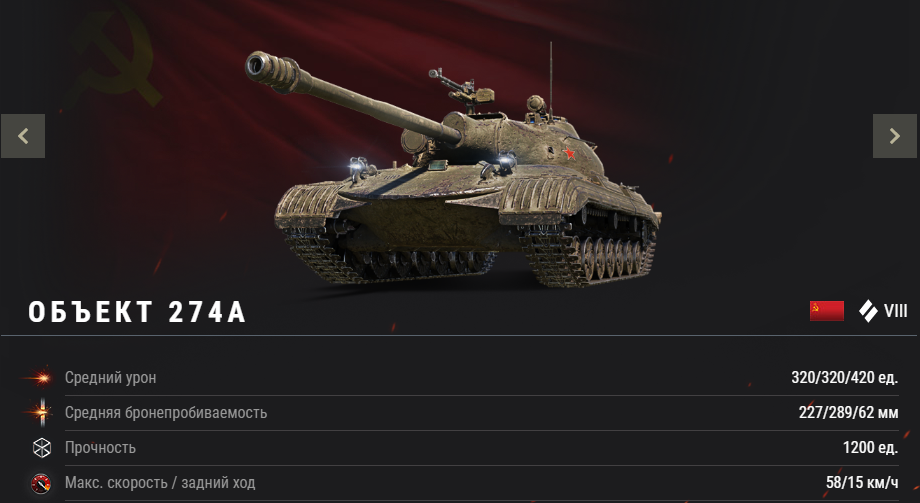
Task: Select the Средняя бронепробиваемость row label
Action: [x=166, y=413]
